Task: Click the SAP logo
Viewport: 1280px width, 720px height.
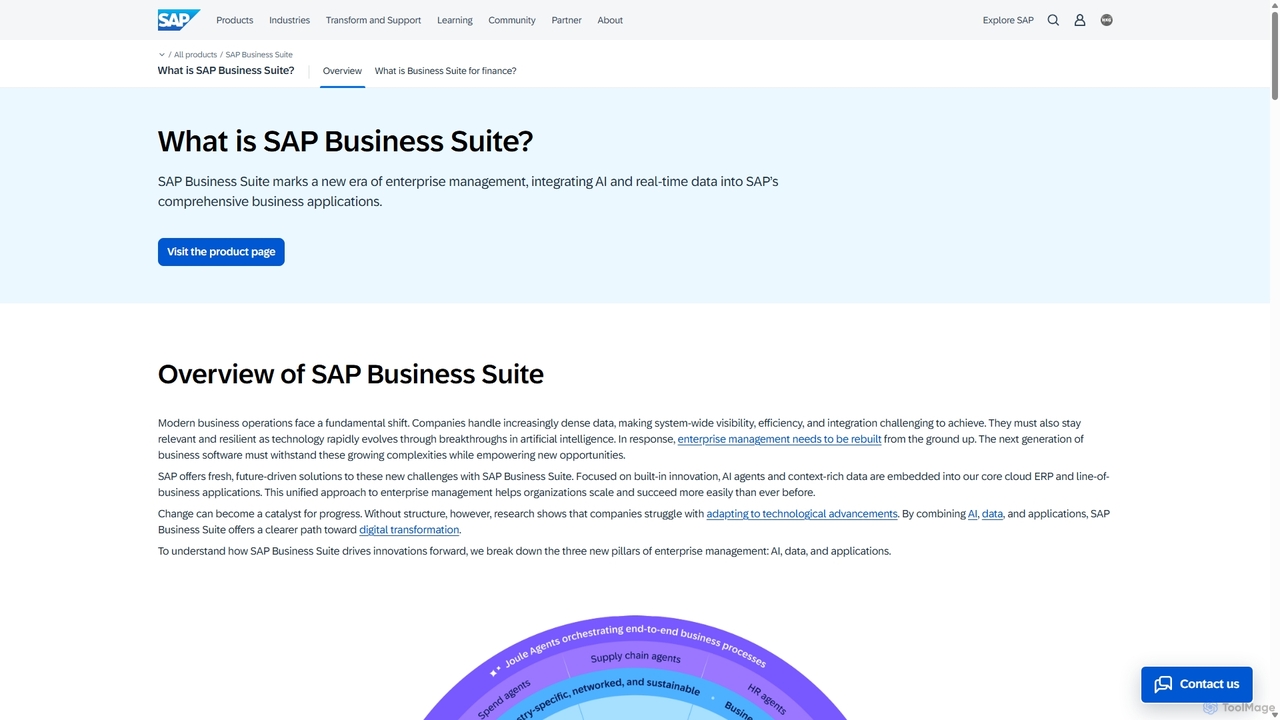Action: point(178,20)
